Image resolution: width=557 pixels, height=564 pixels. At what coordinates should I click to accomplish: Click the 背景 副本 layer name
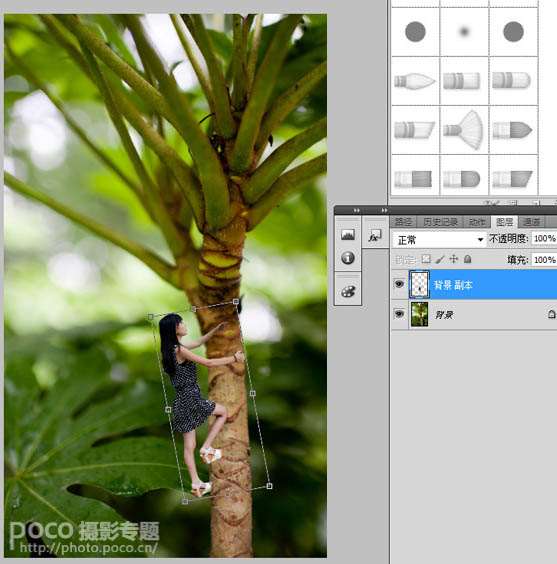coord(452,285)
